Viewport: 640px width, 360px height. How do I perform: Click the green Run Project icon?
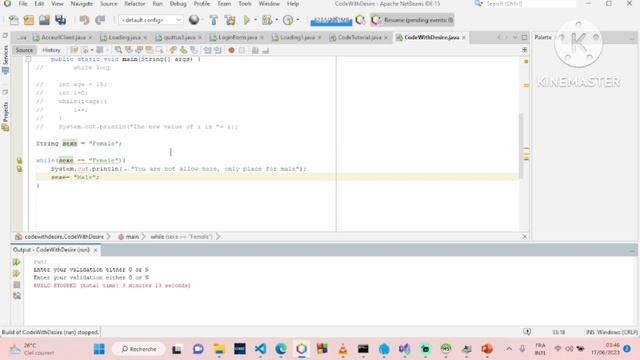pos(247,20)
